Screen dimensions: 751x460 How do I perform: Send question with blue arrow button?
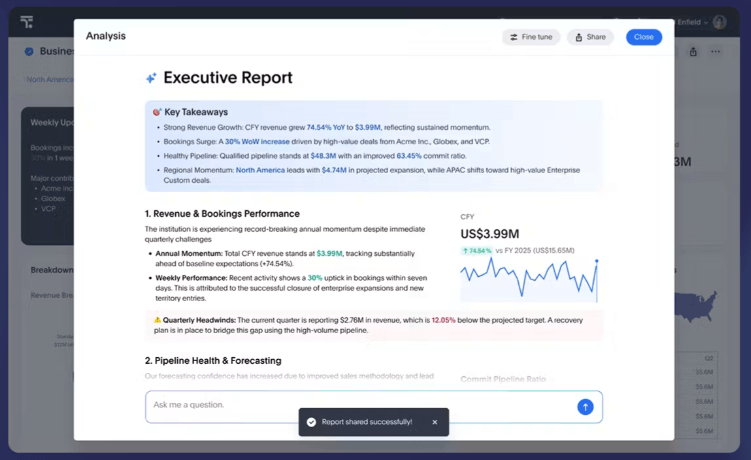(x=585, y=407)
